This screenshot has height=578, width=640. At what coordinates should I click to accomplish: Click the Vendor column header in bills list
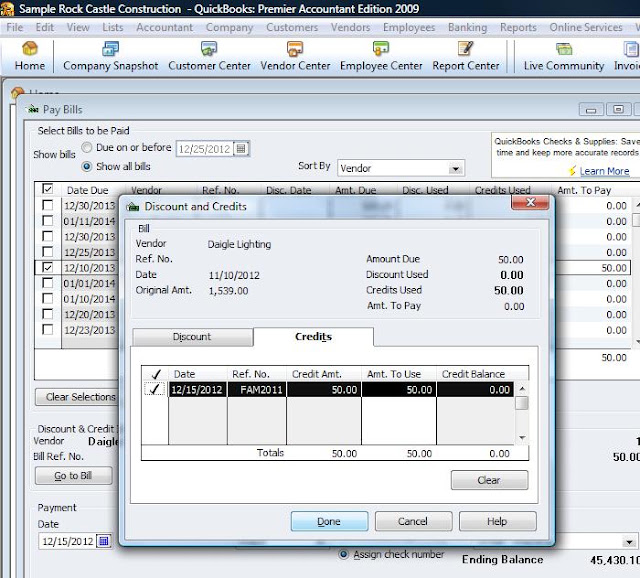pos(146,189)
